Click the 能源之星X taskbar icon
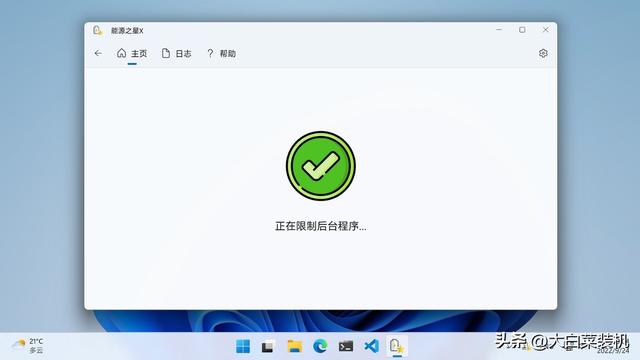640x360 pixels. click(x=397, y=346)
